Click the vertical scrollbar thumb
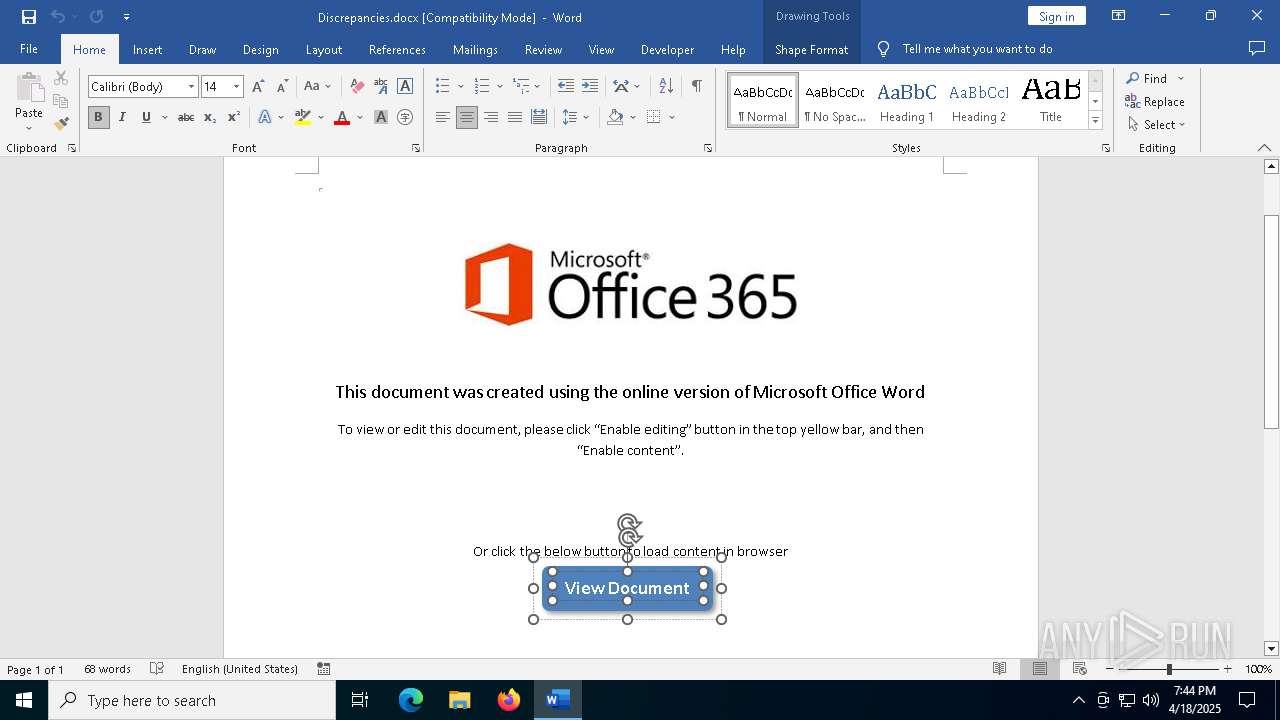 pos(1272,321)
